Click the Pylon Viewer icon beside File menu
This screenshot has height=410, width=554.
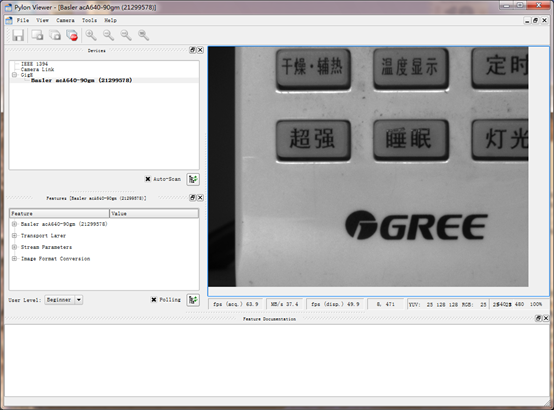point(9,20)
